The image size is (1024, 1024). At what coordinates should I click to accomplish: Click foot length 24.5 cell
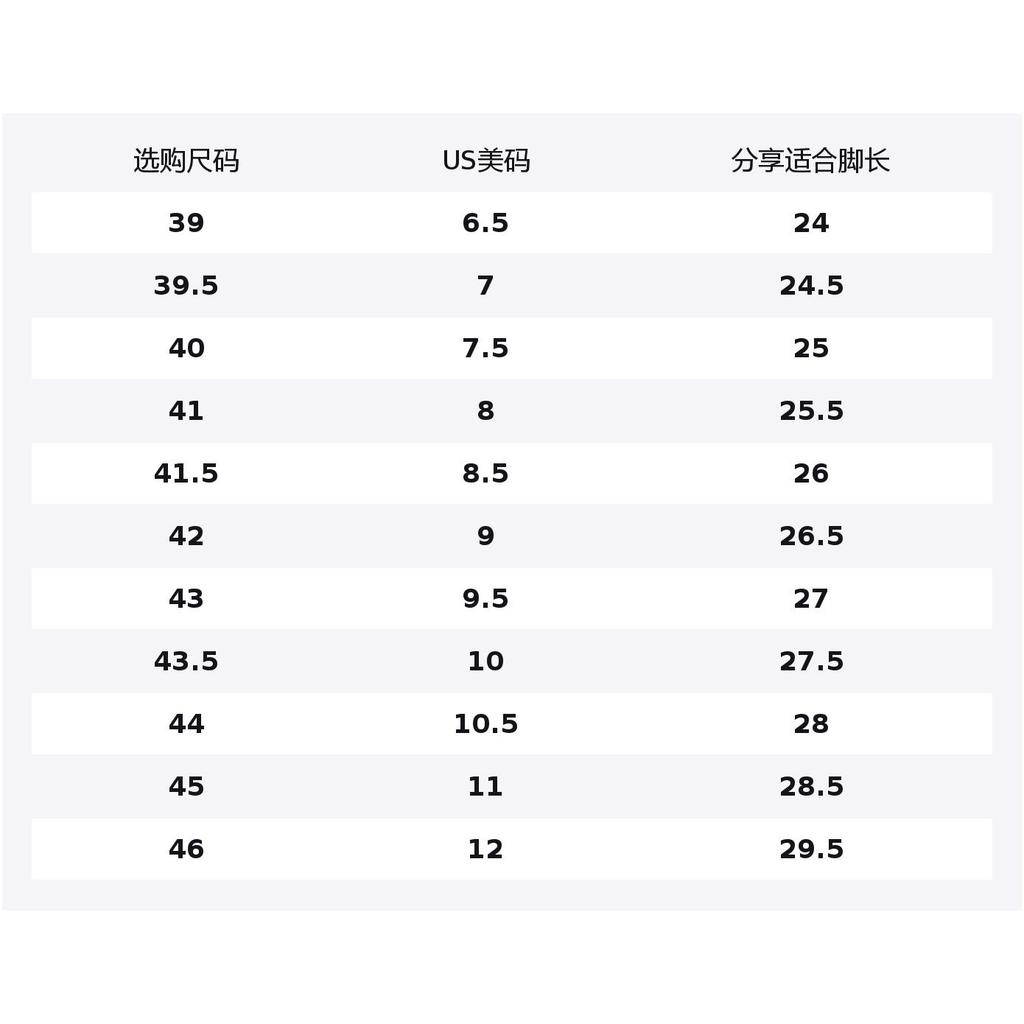pos(811,286)
